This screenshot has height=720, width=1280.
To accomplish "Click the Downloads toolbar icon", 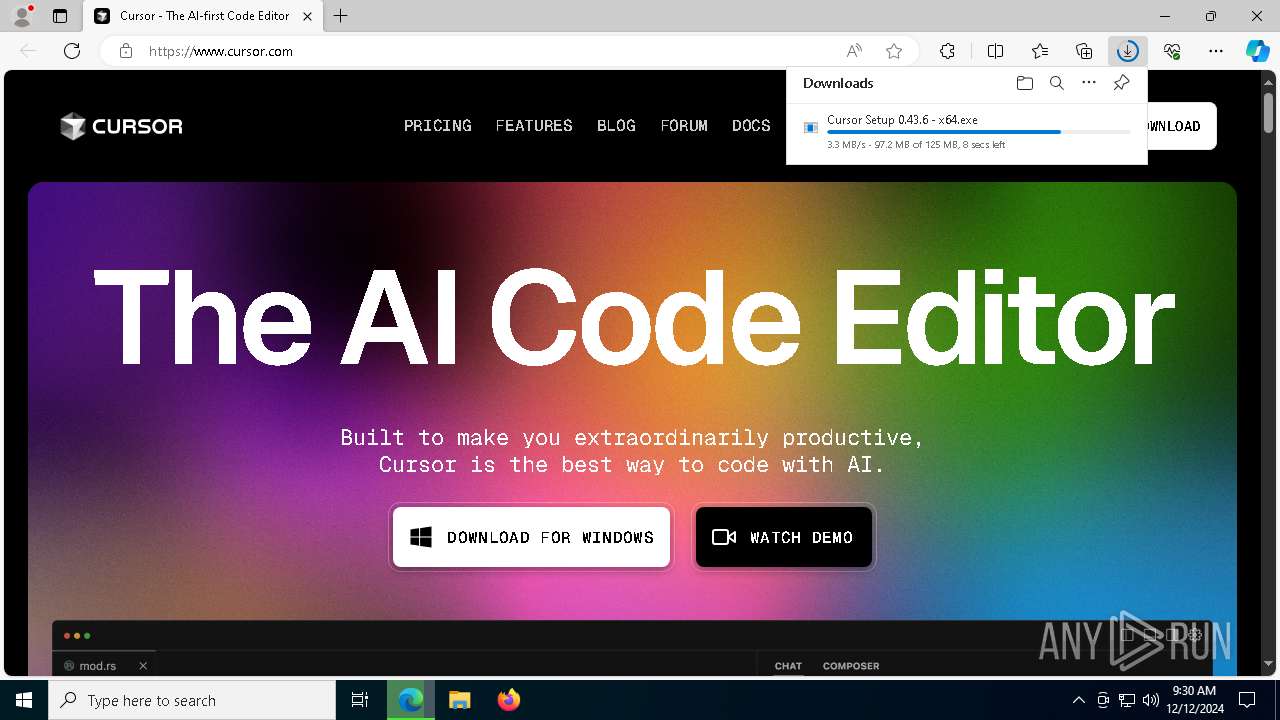I will point(1128,51).
